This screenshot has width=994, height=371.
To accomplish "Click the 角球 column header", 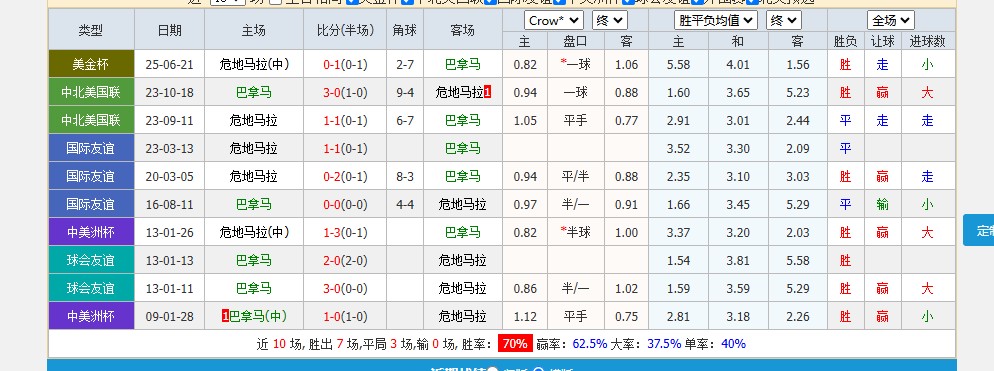I will [x=405, y=30].
